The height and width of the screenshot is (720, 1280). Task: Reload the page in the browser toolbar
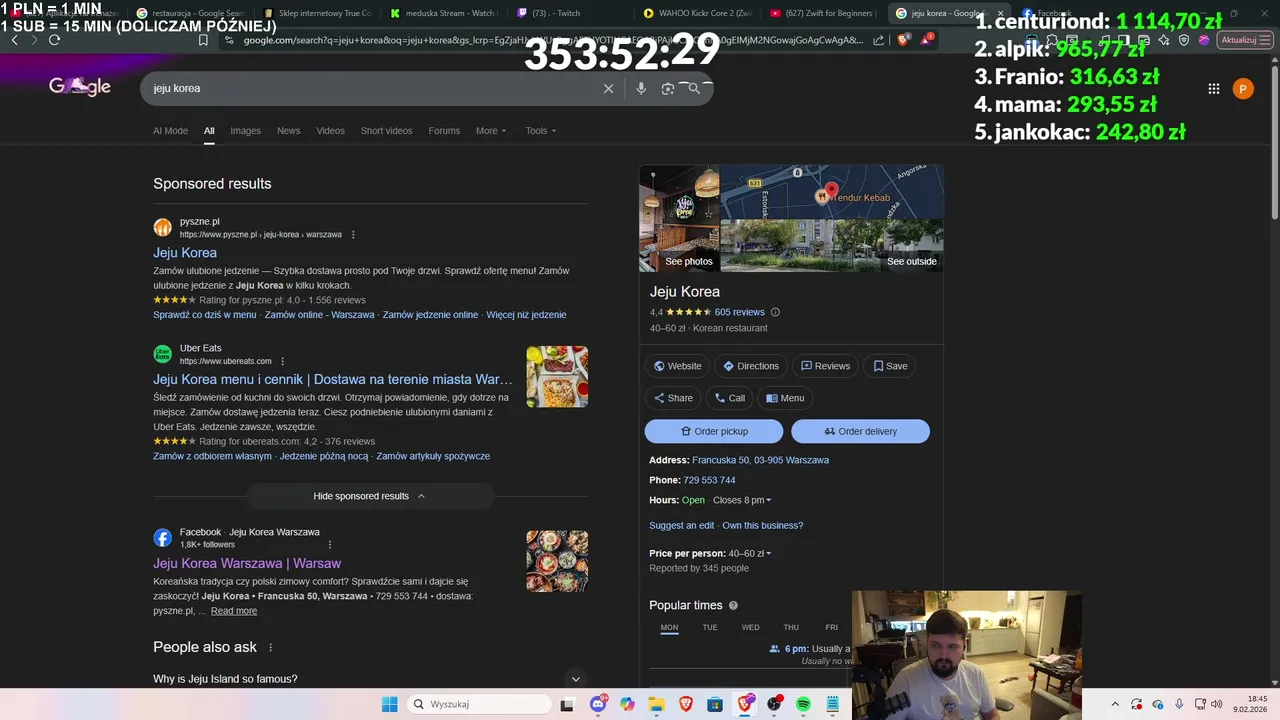[x=54, y=40]
